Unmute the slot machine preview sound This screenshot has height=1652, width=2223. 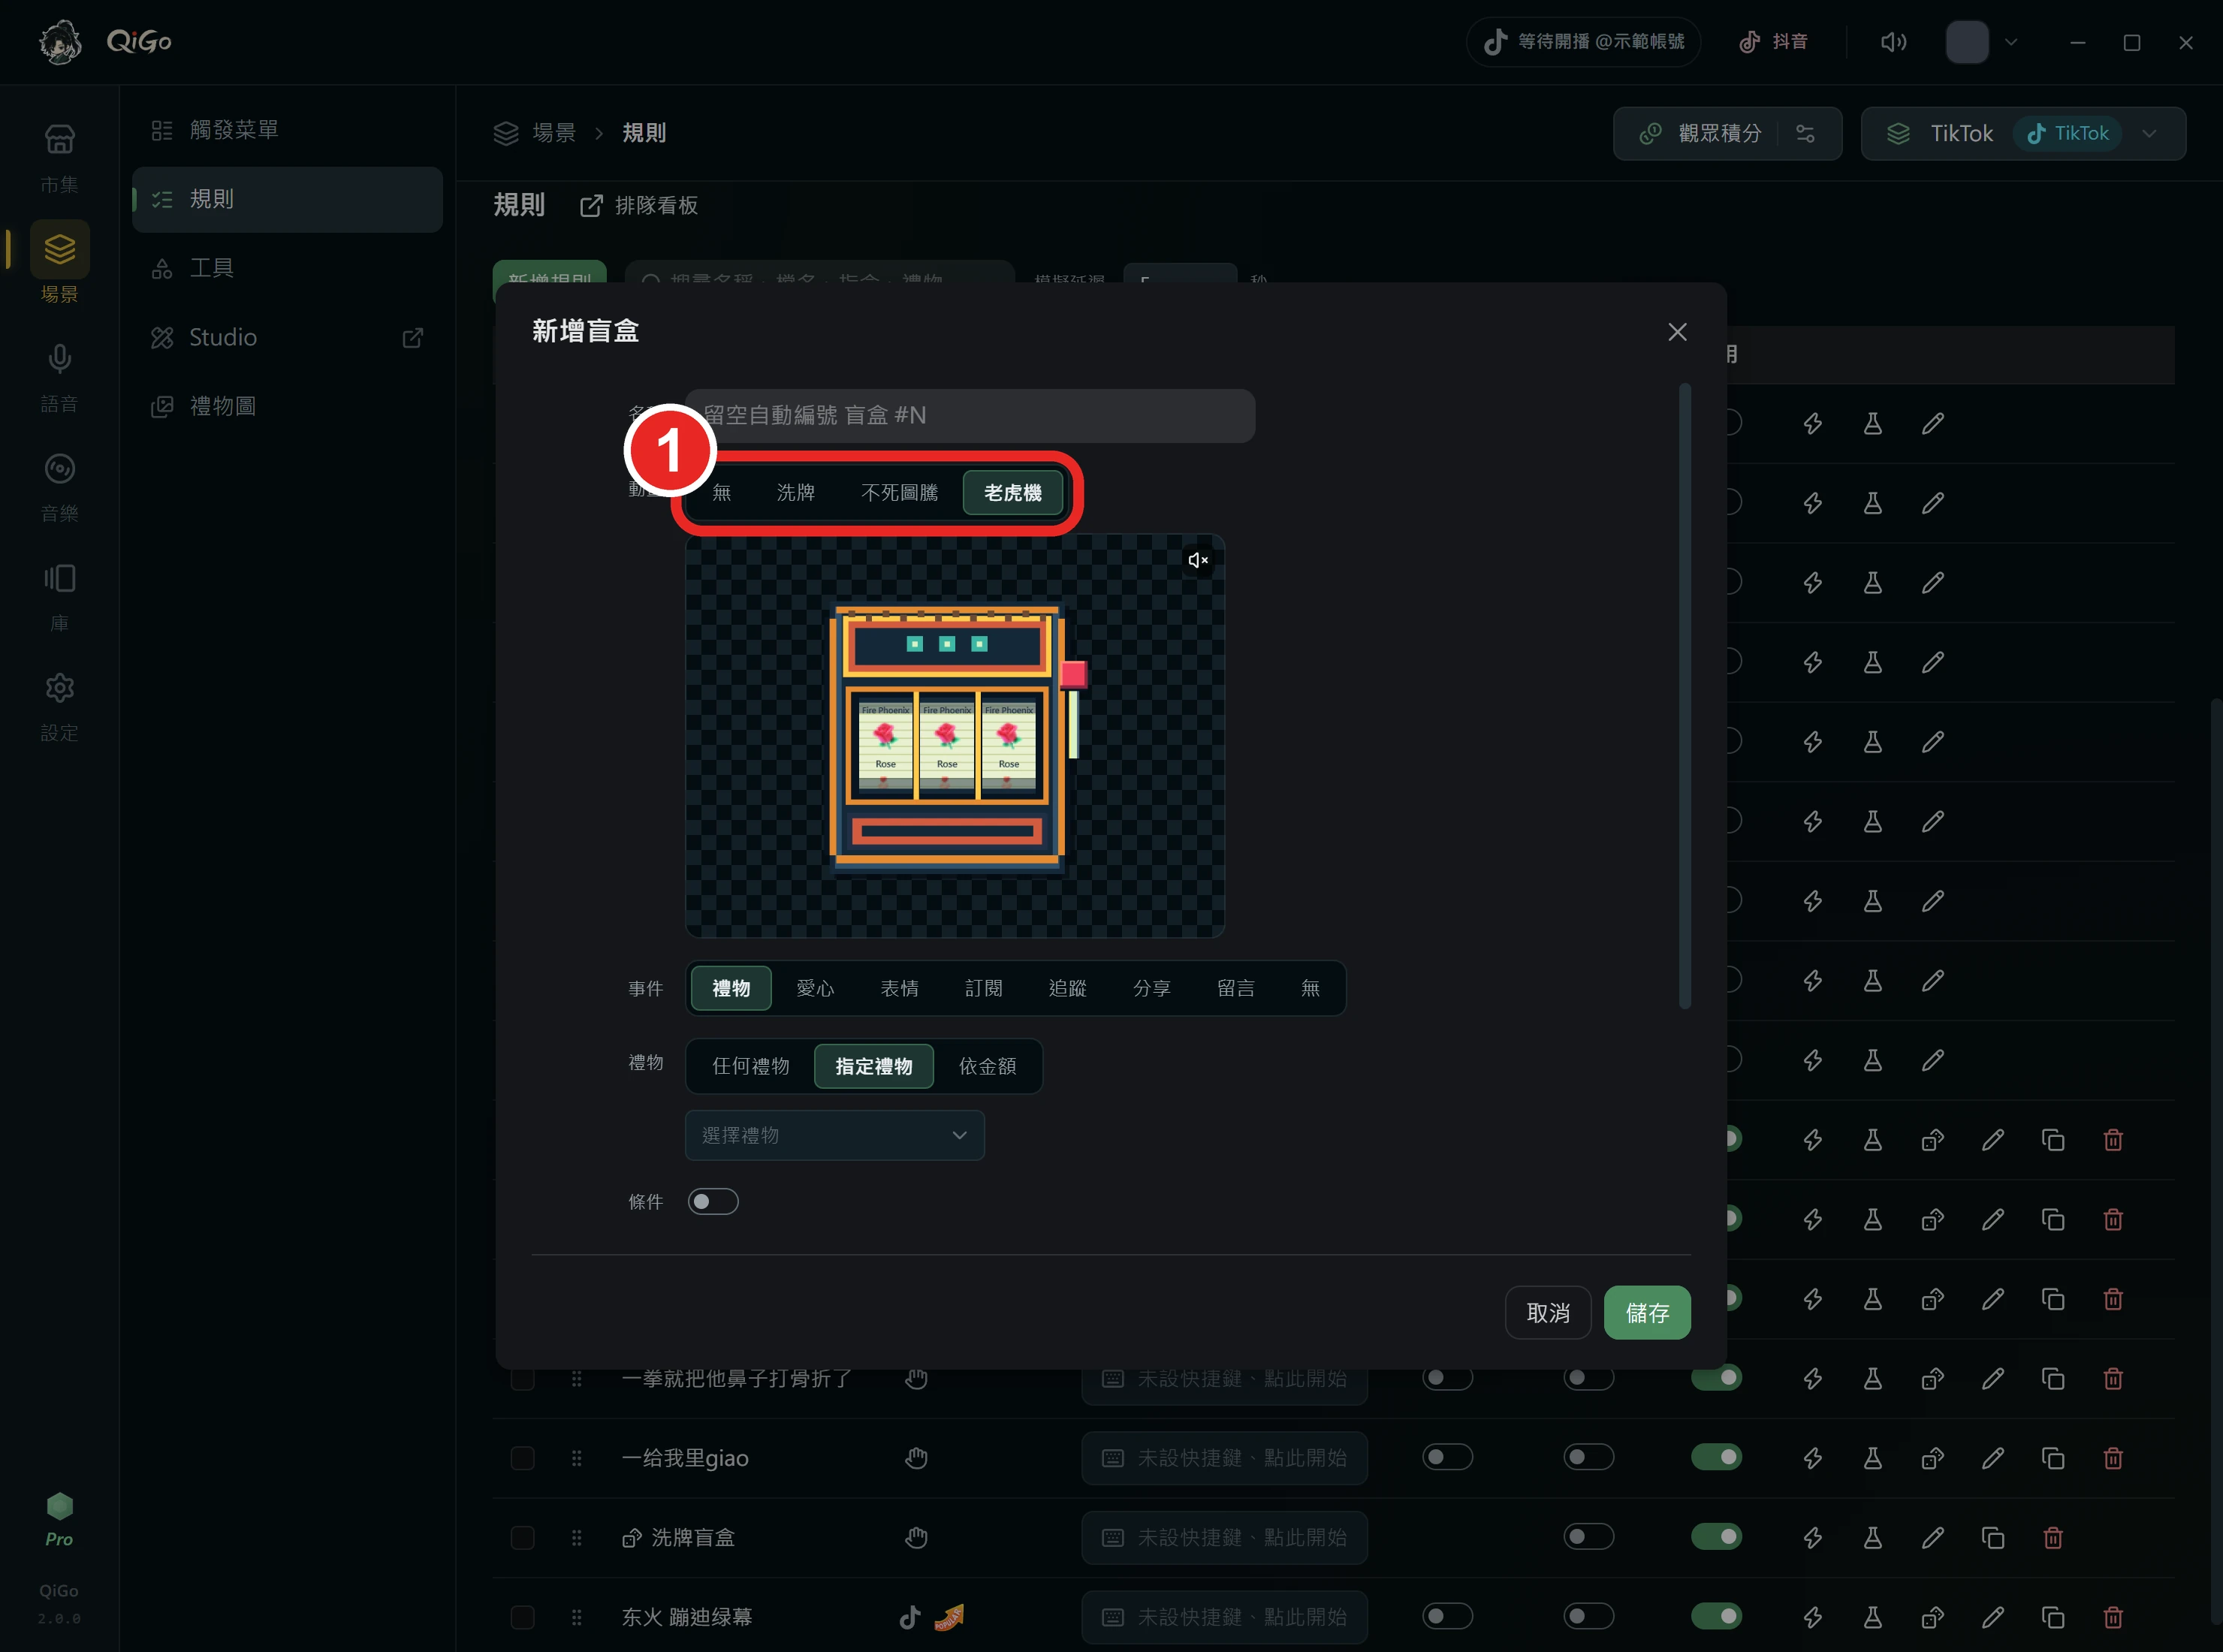pyautogui.click(x=1198, y=560)
